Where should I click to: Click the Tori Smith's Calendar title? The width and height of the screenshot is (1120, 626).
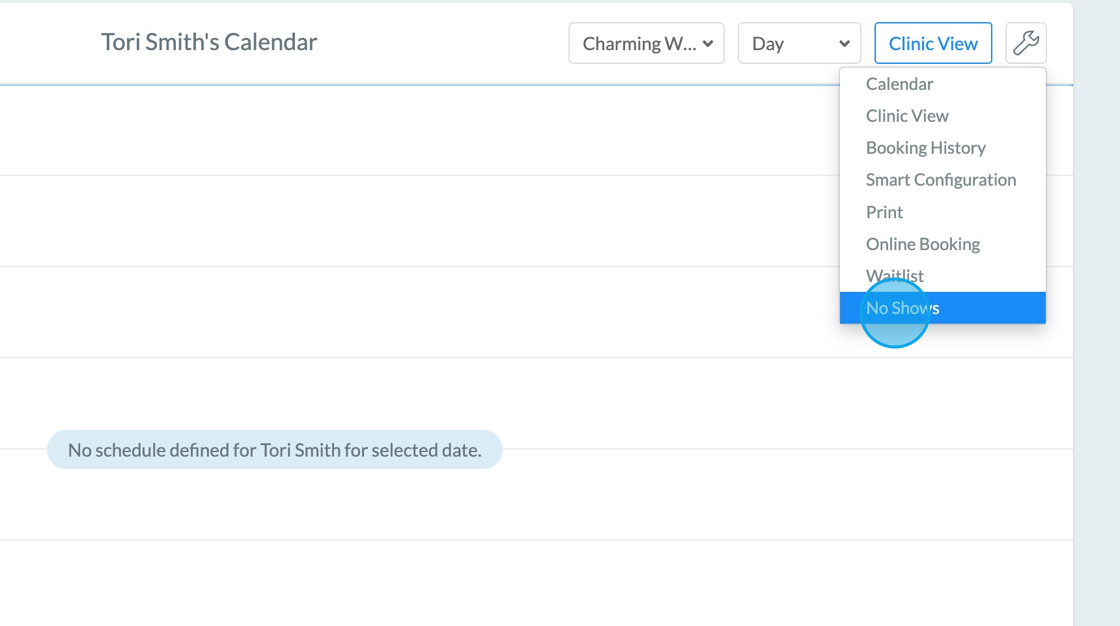[x=209, y=42]
